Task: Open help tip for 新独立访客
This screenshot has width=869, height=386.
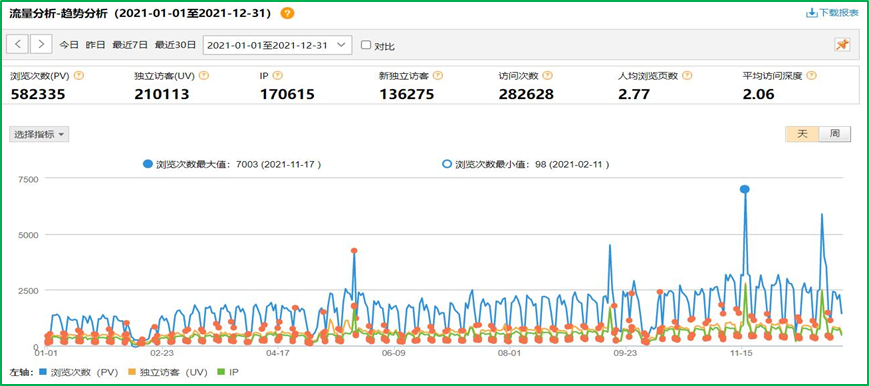Action: click(x=438, y=76)
